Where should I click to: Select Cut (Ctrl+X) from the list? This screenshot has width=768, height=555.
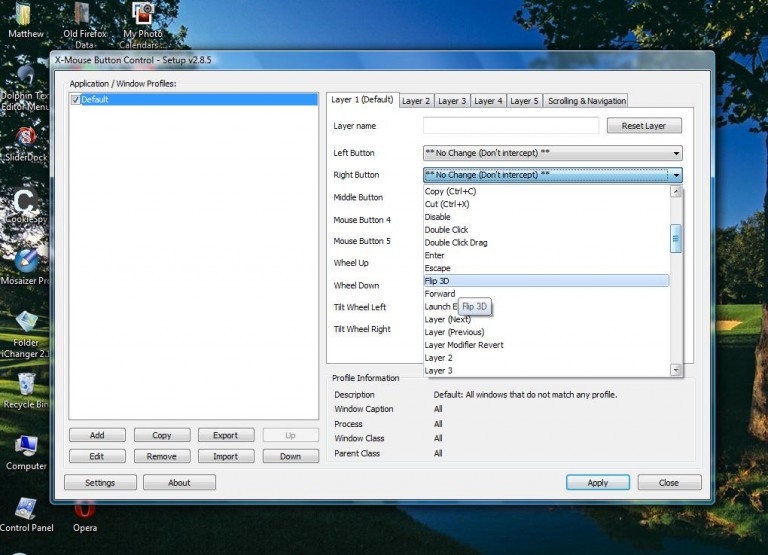[546, 204]
